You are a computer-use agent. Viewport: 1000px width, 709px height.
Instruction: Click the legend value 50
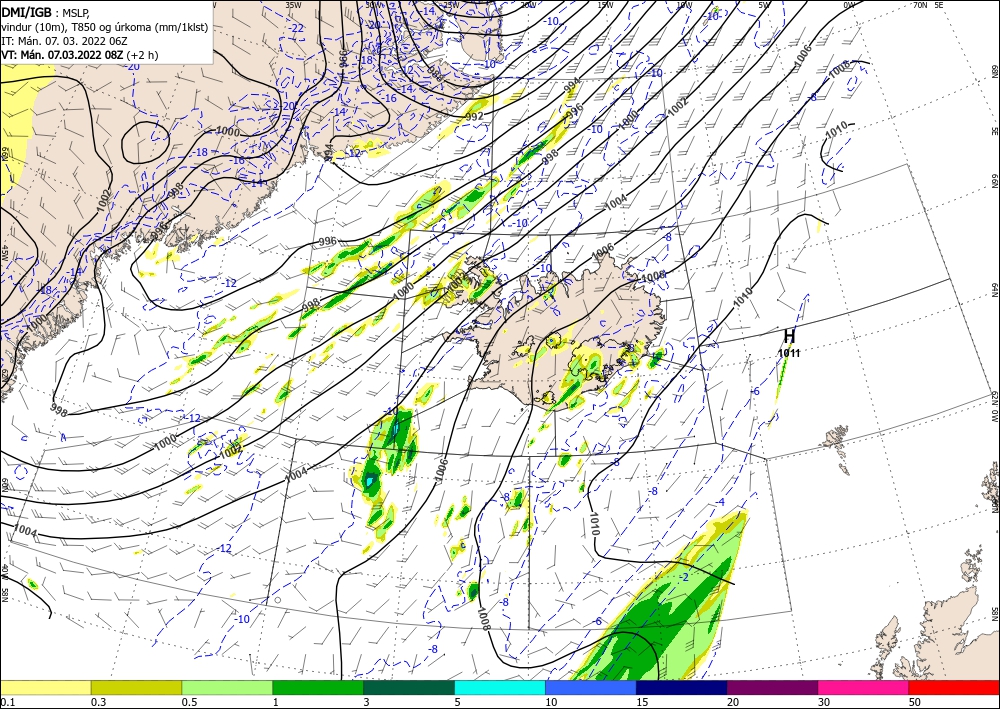pyautogui.click(x=915, y=702)
